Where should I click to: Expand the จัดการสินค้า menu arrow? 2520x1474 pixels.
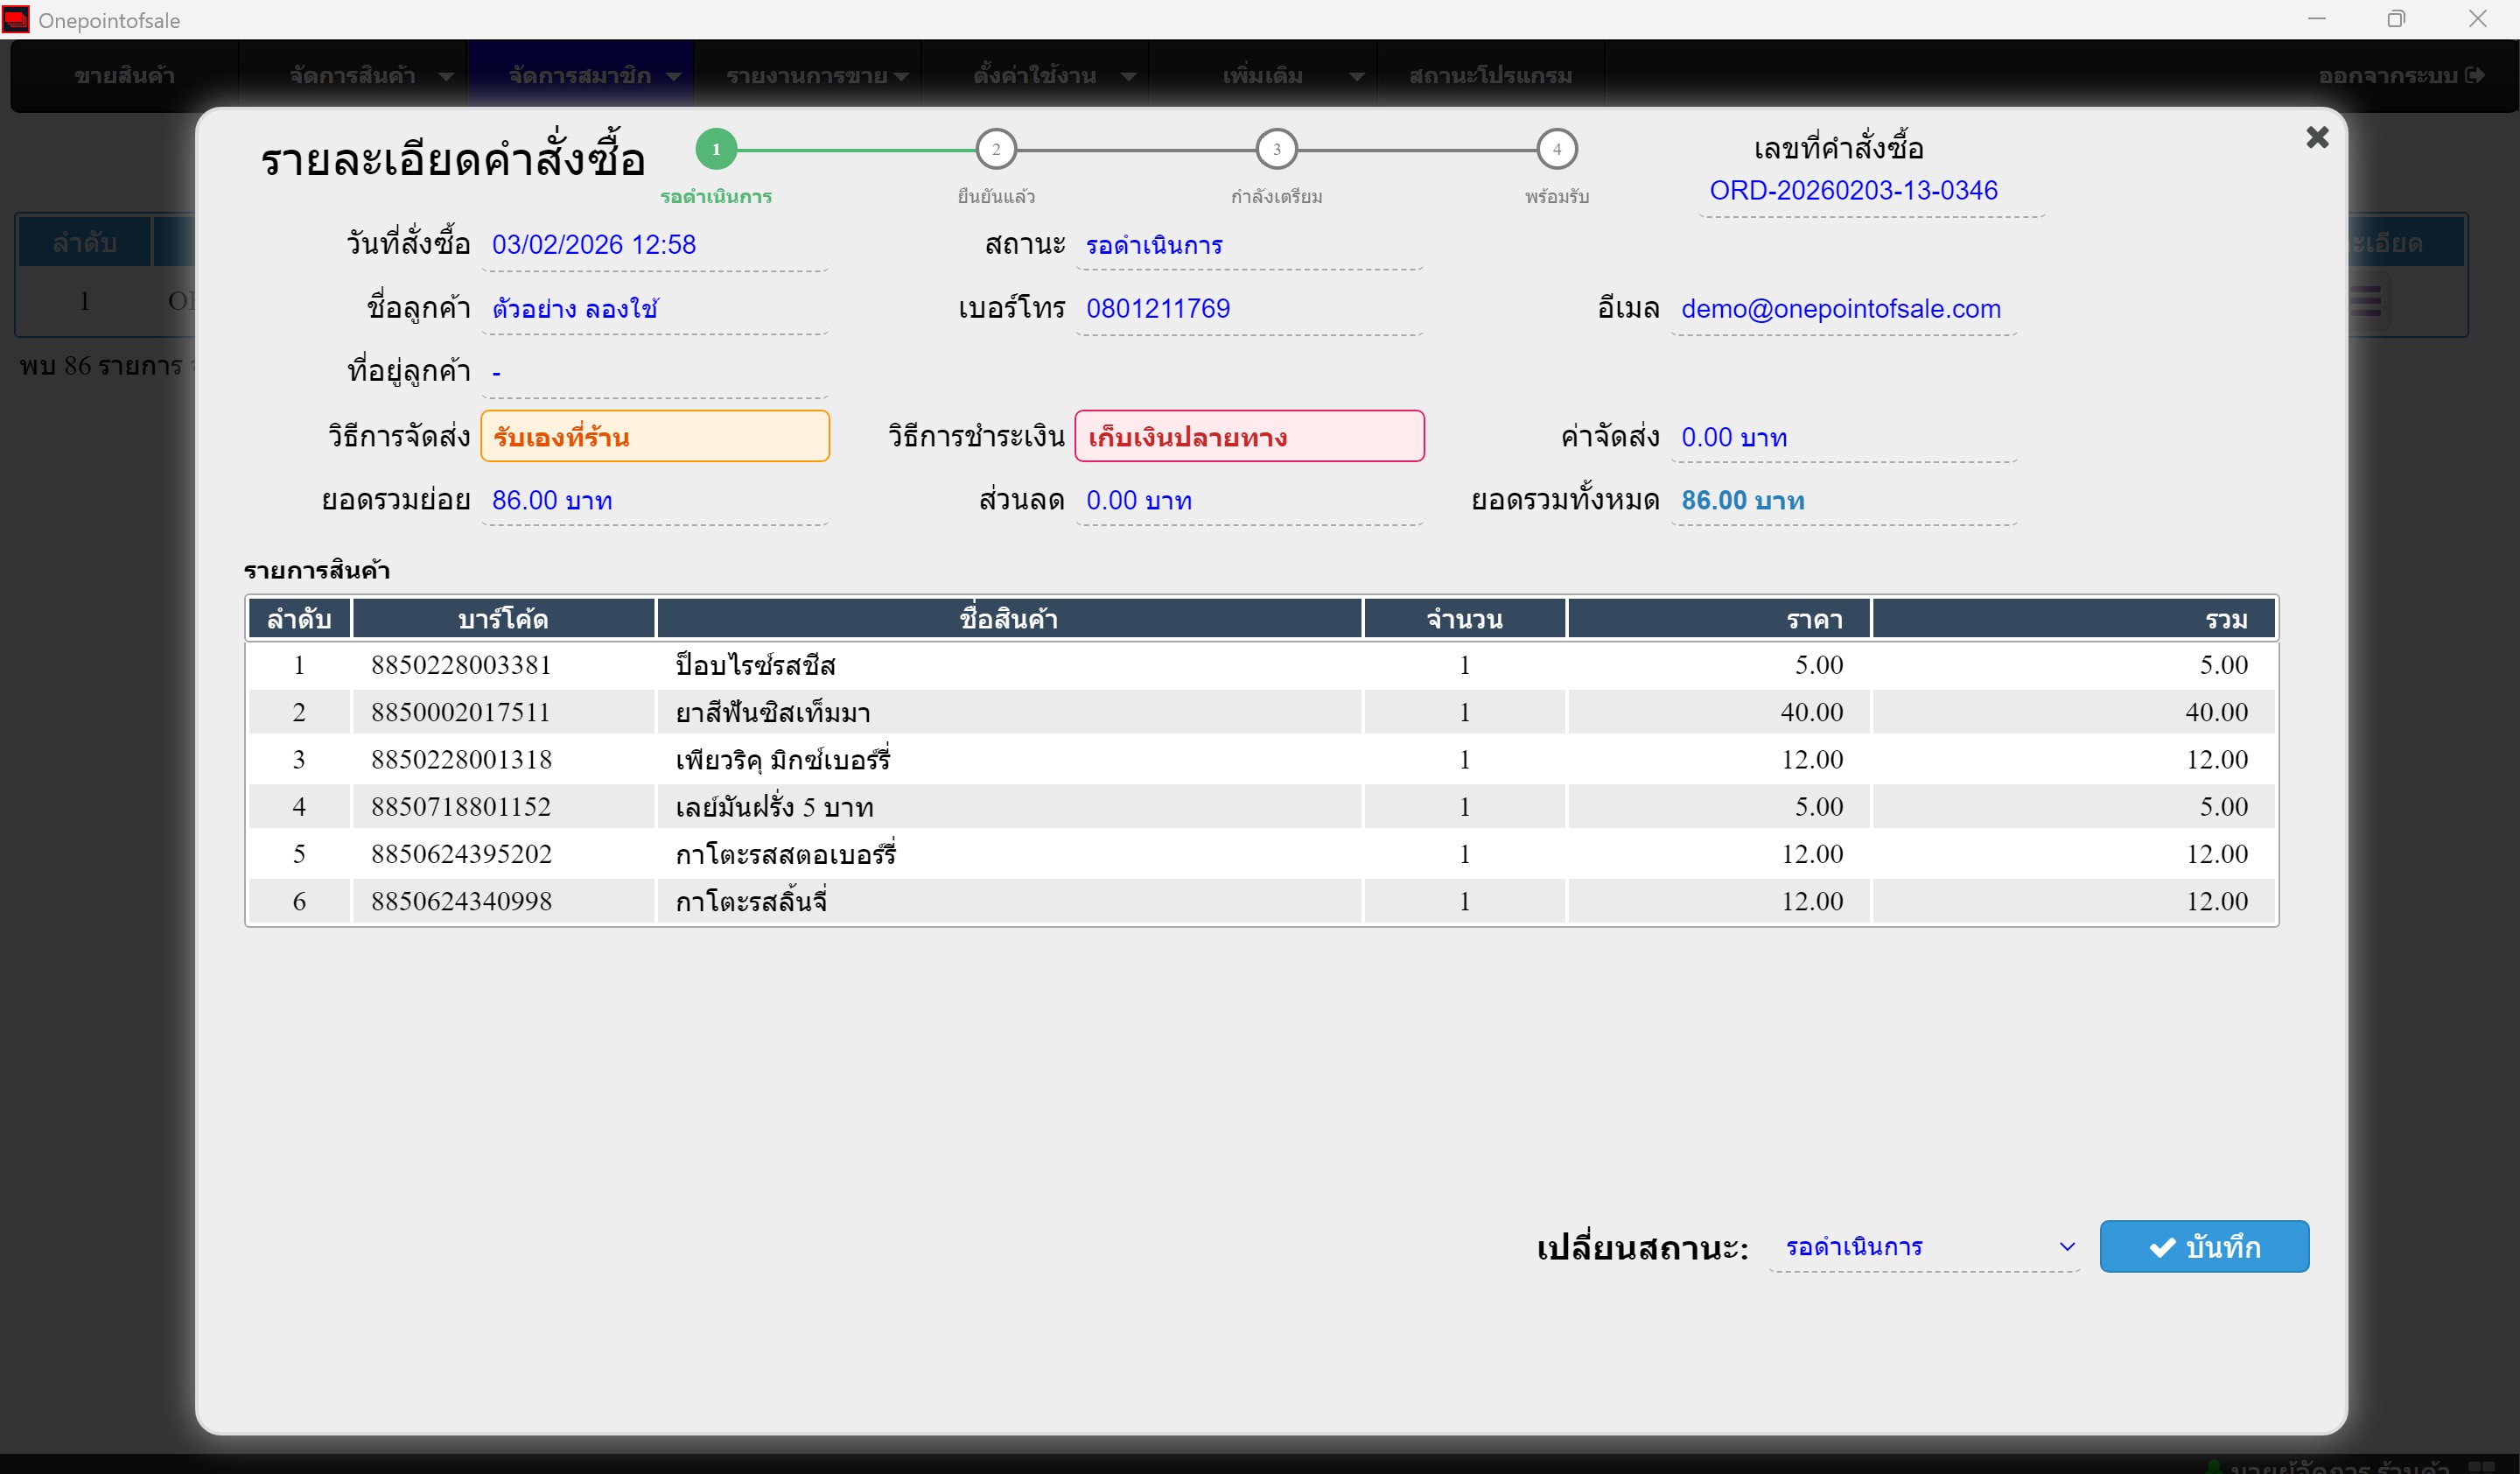pos(446,76)
